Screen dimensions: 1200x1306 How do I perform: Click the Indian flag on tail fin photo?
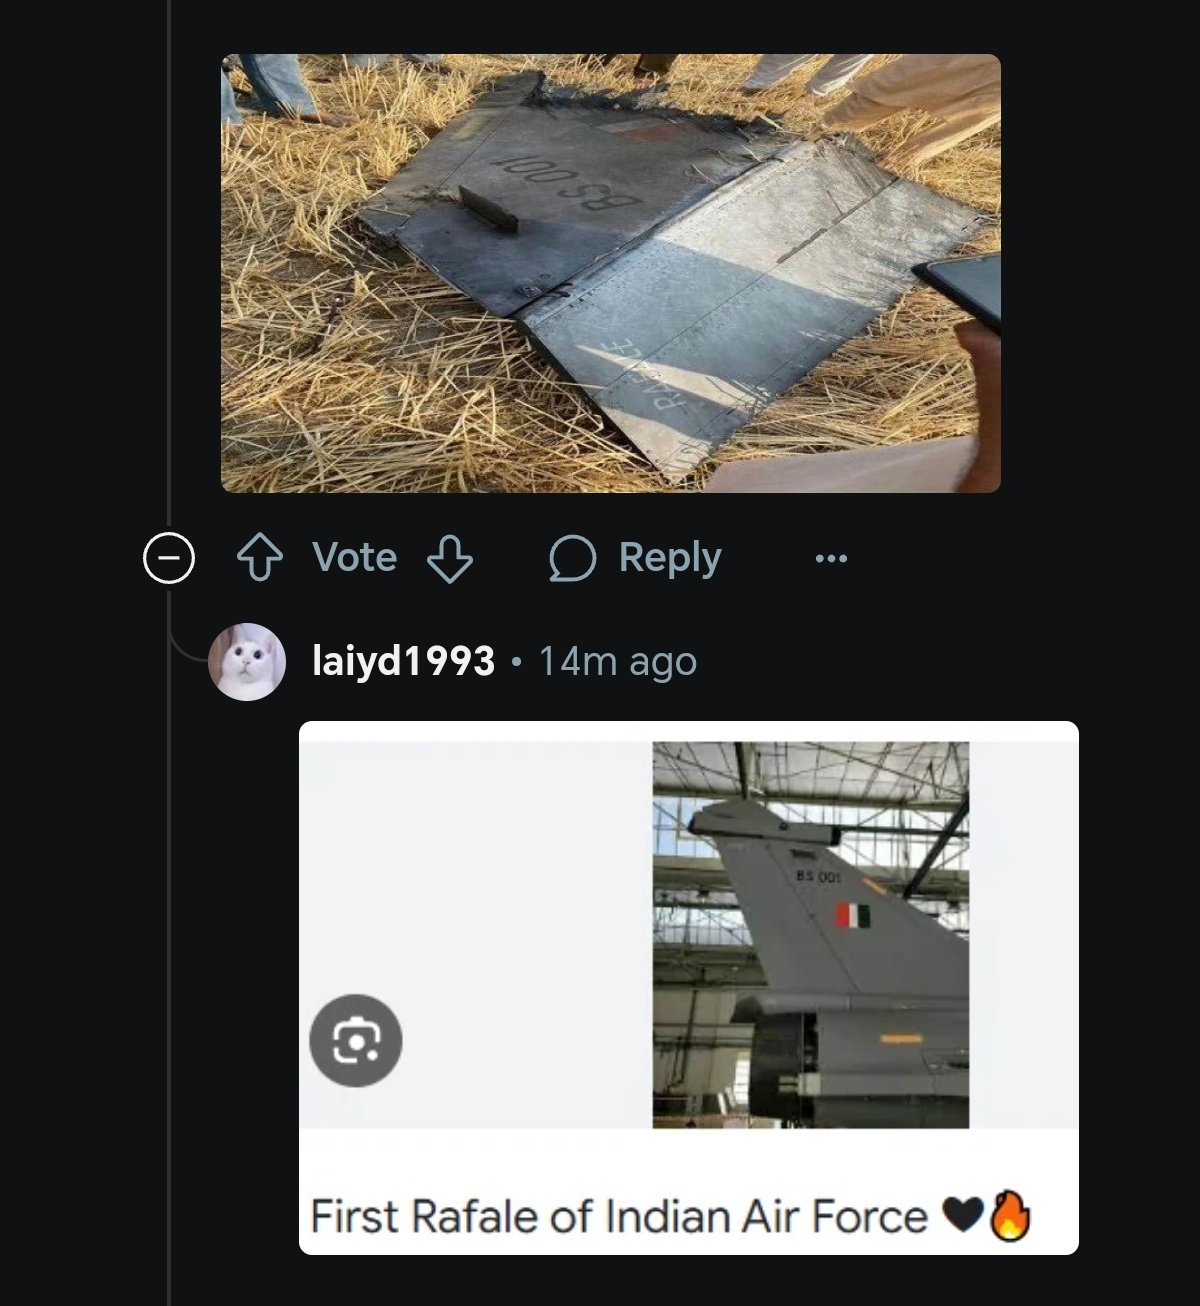click(853, 915)
